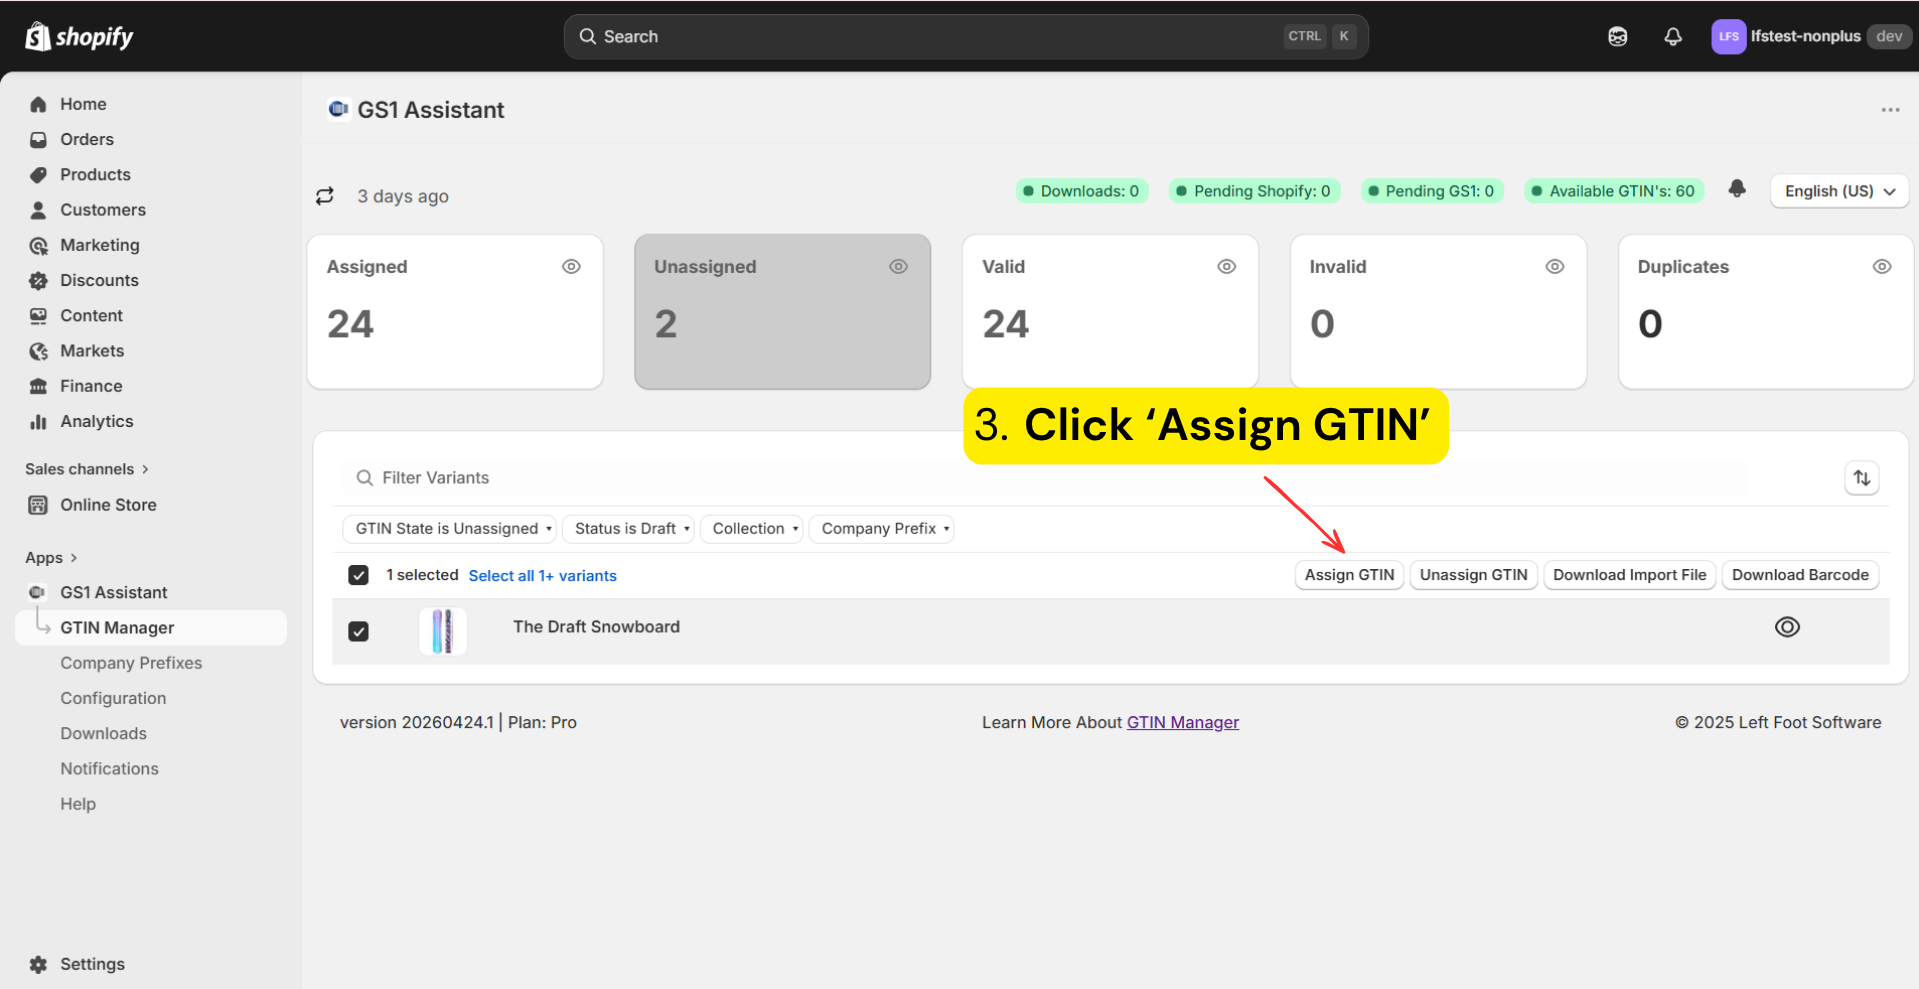Viewport: 1919px width, 989px height.
Task: Click the Downloads: 0 badge
Action: pyautogui.click(x=1081, y=191)
